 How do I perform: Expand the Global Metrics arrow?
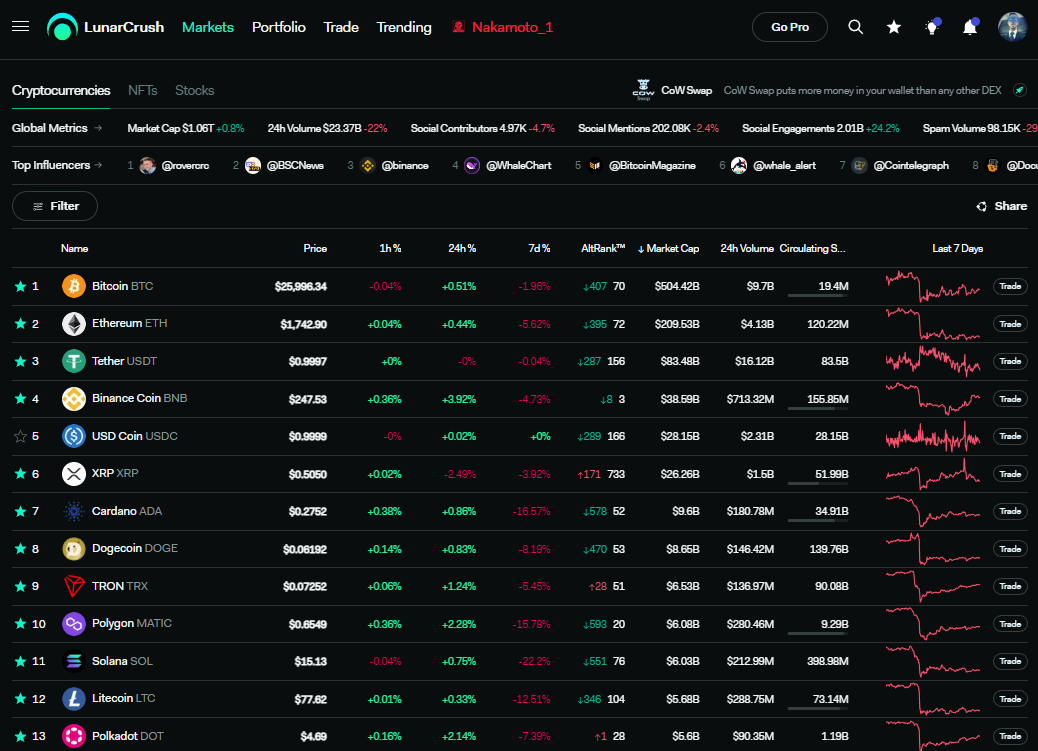click(x=98, y=128)
